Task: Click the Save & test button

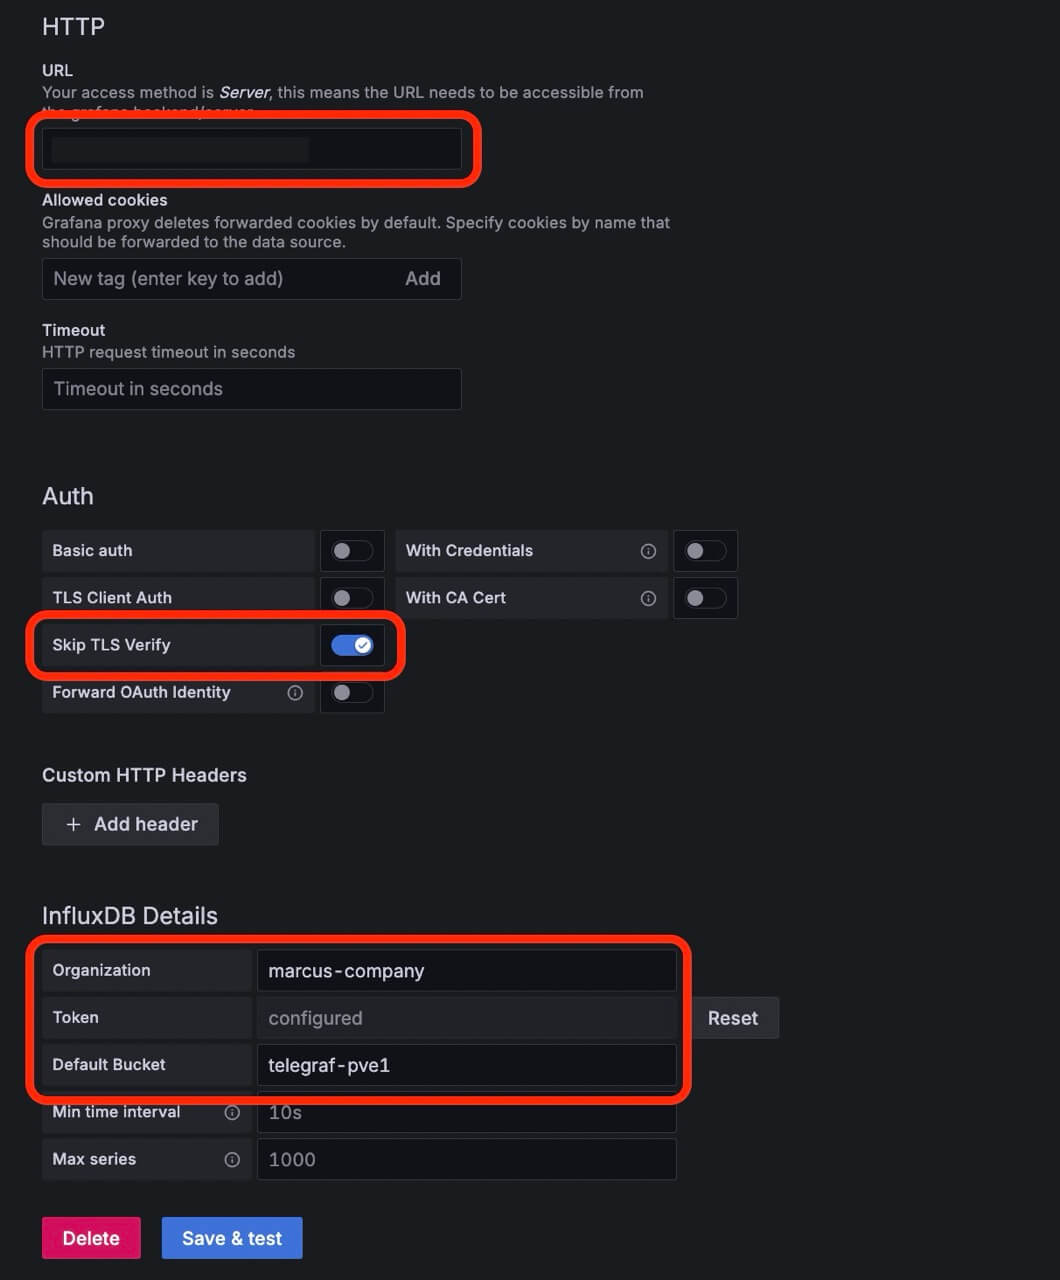Action: click(232, 1238)
